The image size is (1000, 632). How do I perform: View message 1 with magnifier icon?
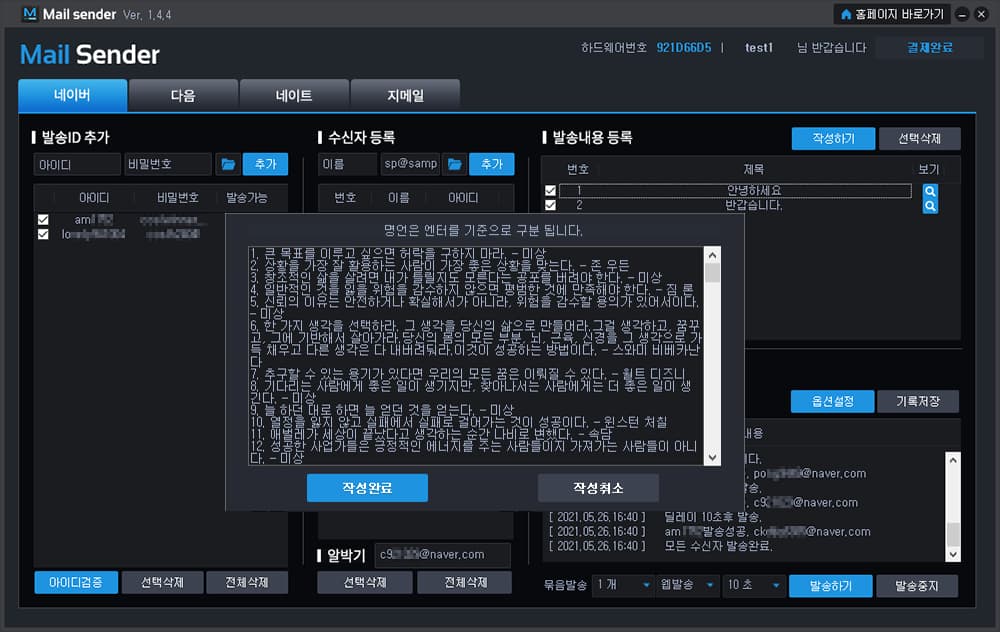(x=930, y=191)
